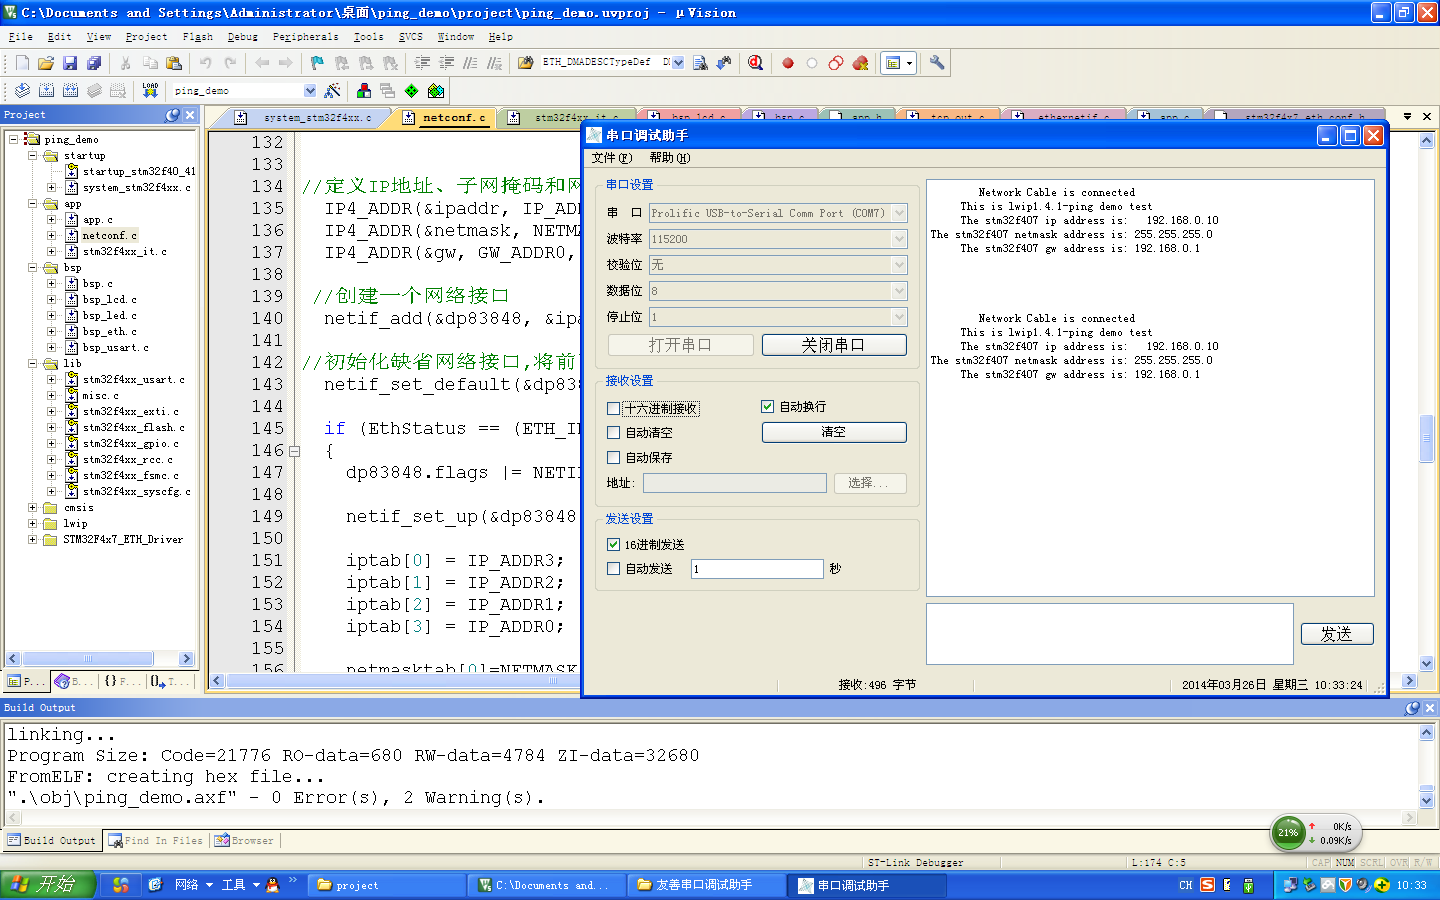The image size is (1440, 900).
Task: Open the project folder taskbar button
Action: point(387,885)
